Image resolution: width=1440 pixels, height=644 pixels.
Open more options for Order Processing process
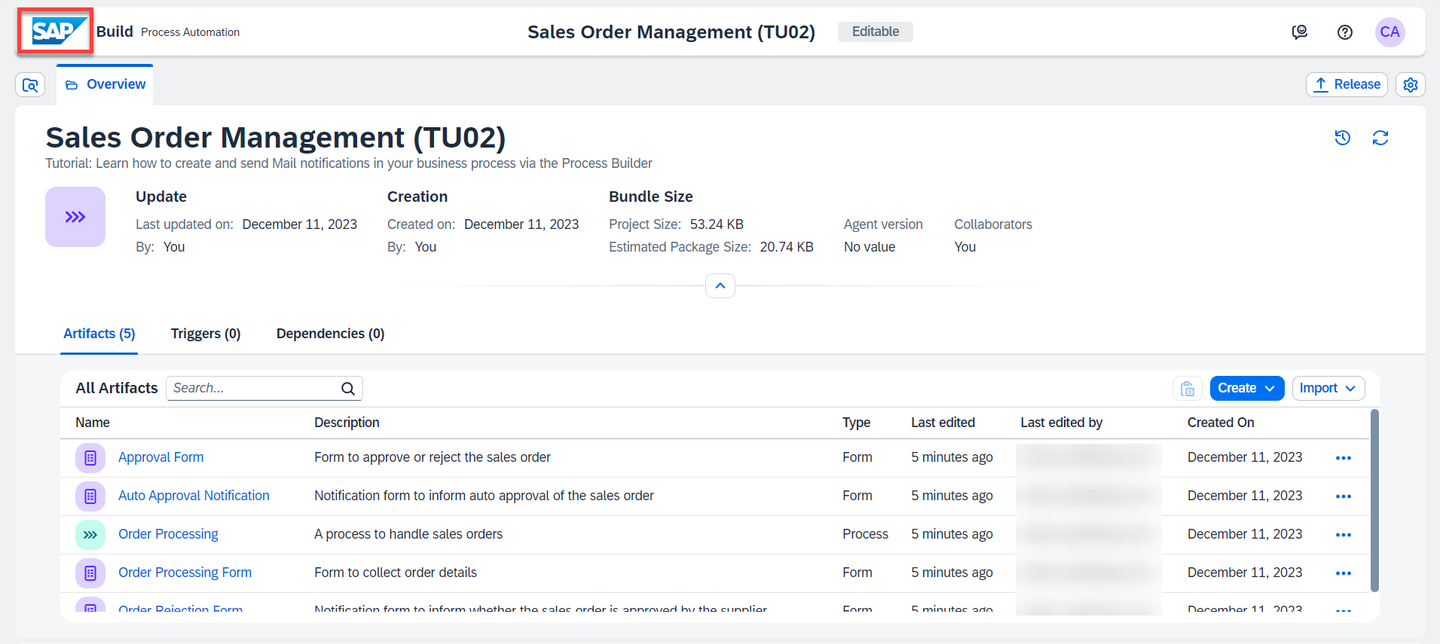(x=1343, y=535)
